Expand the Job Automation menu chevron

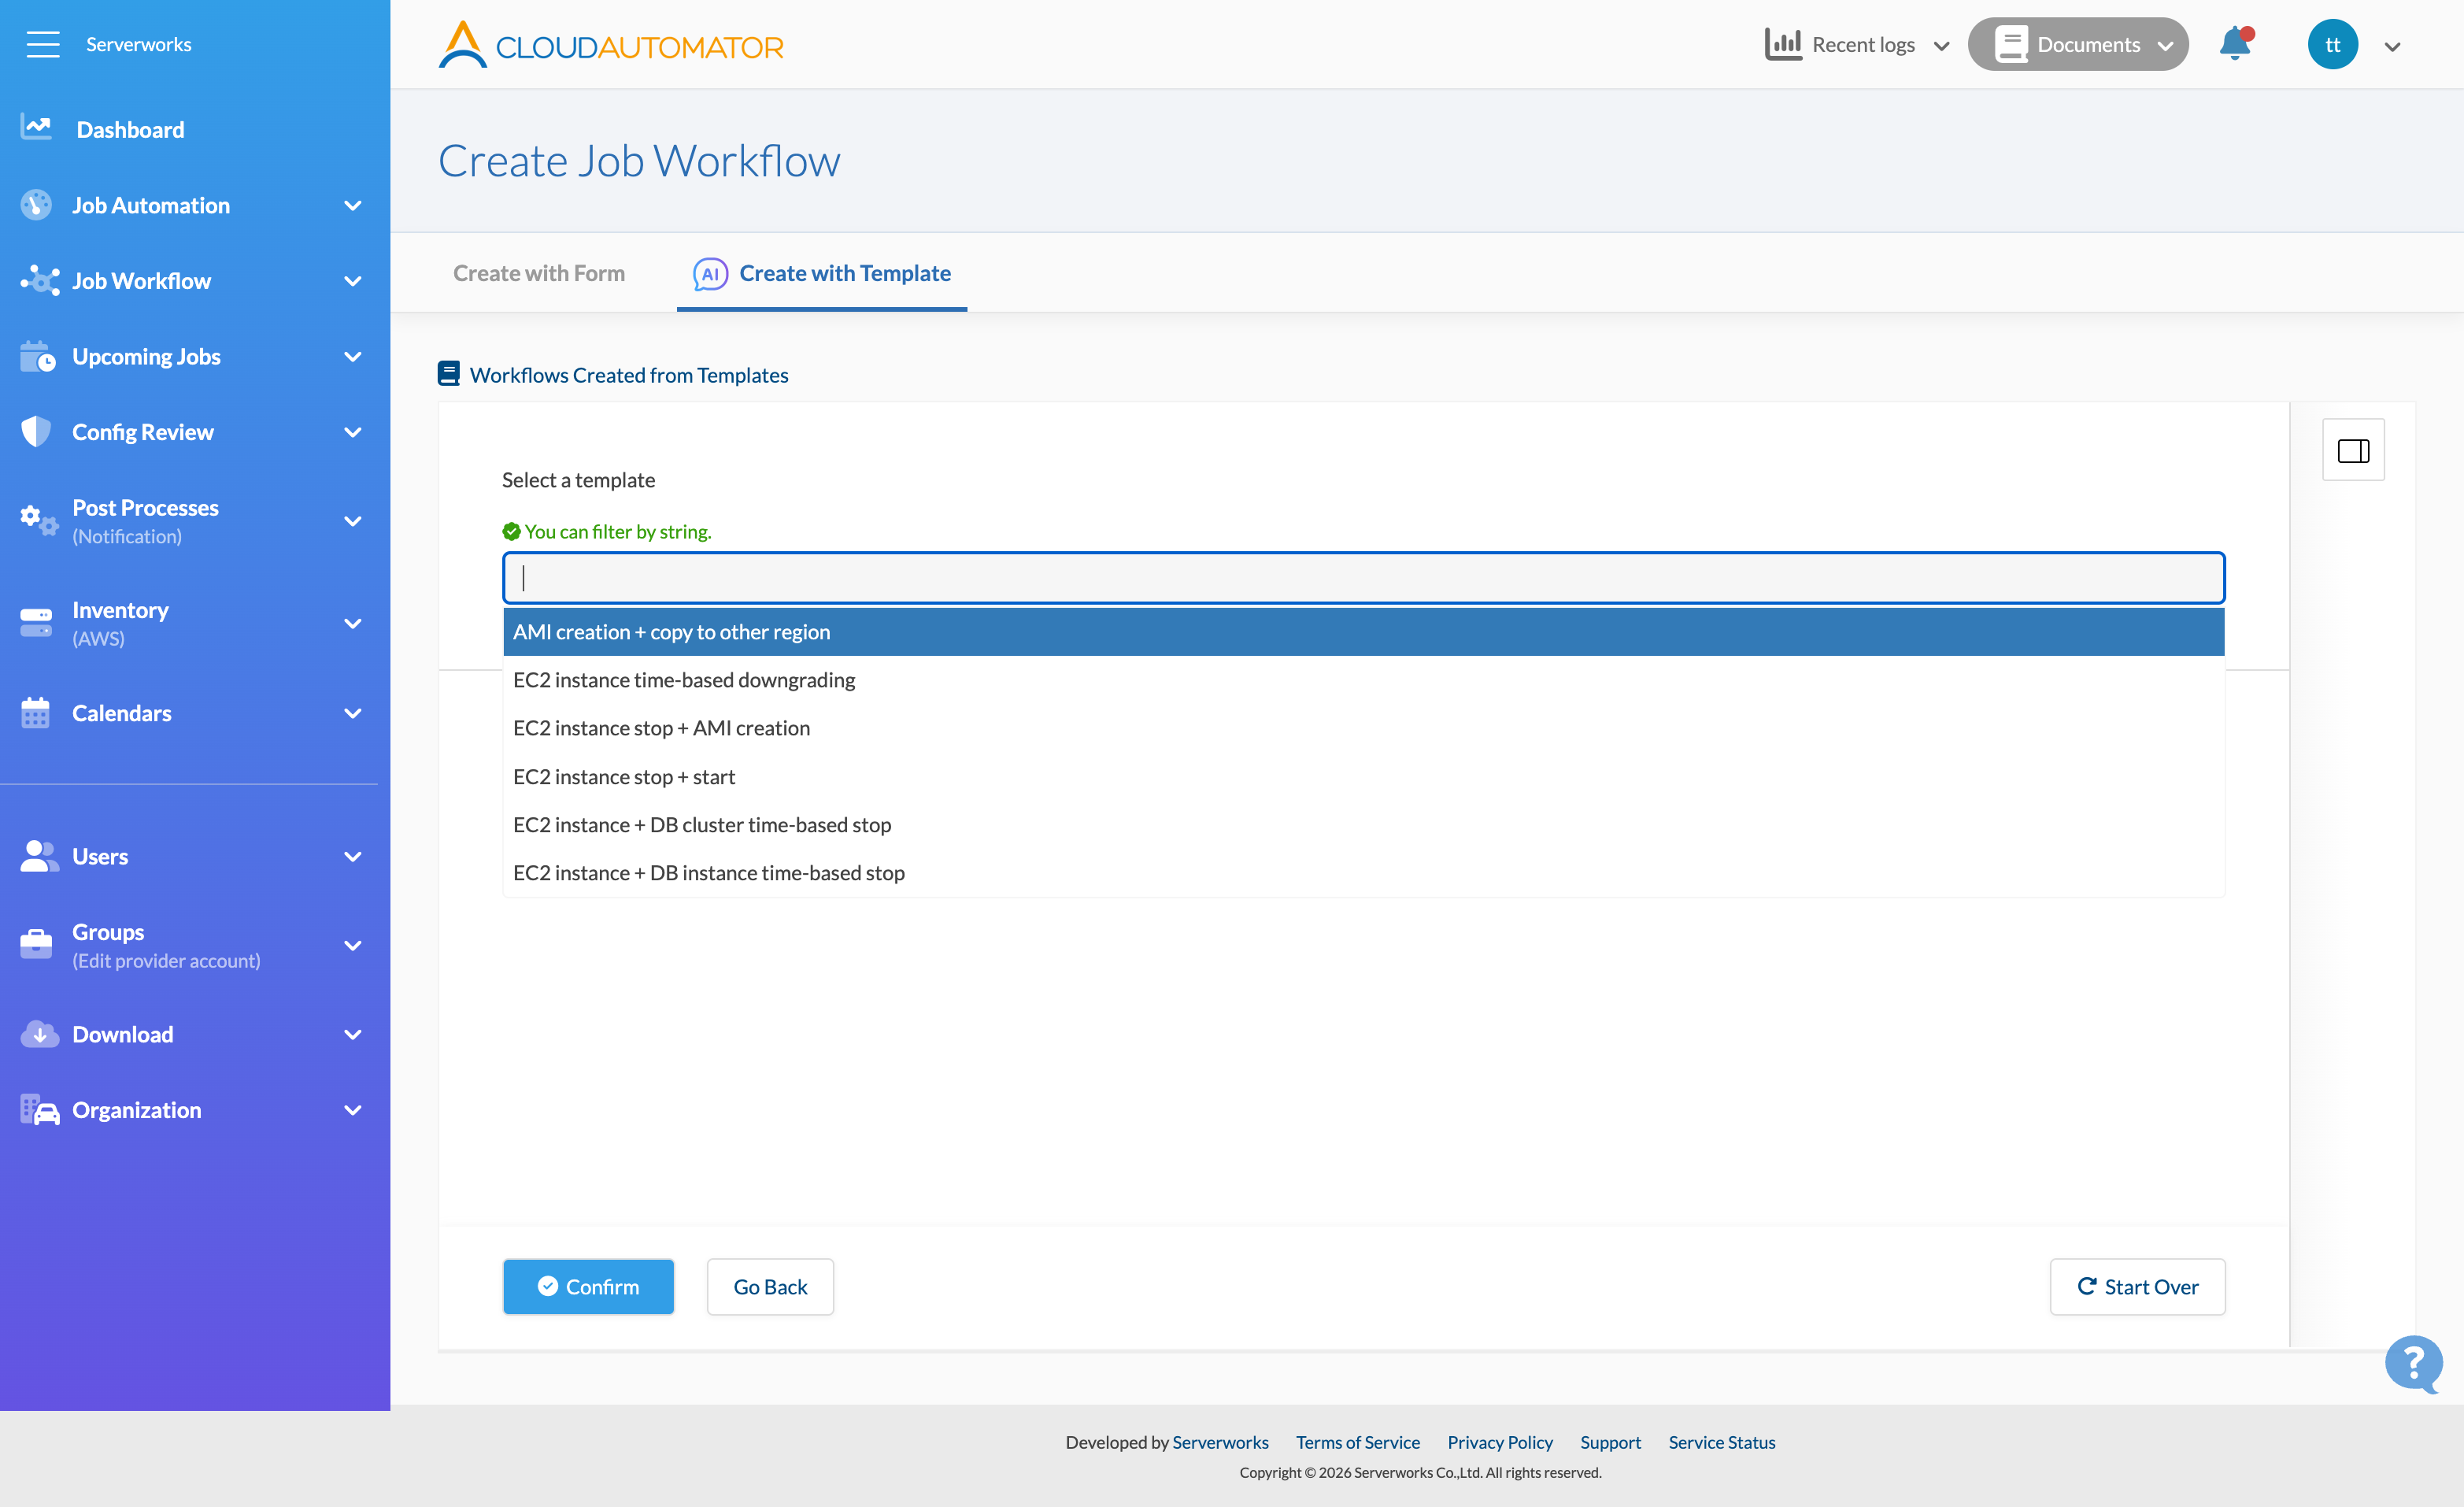pos(352,206)
